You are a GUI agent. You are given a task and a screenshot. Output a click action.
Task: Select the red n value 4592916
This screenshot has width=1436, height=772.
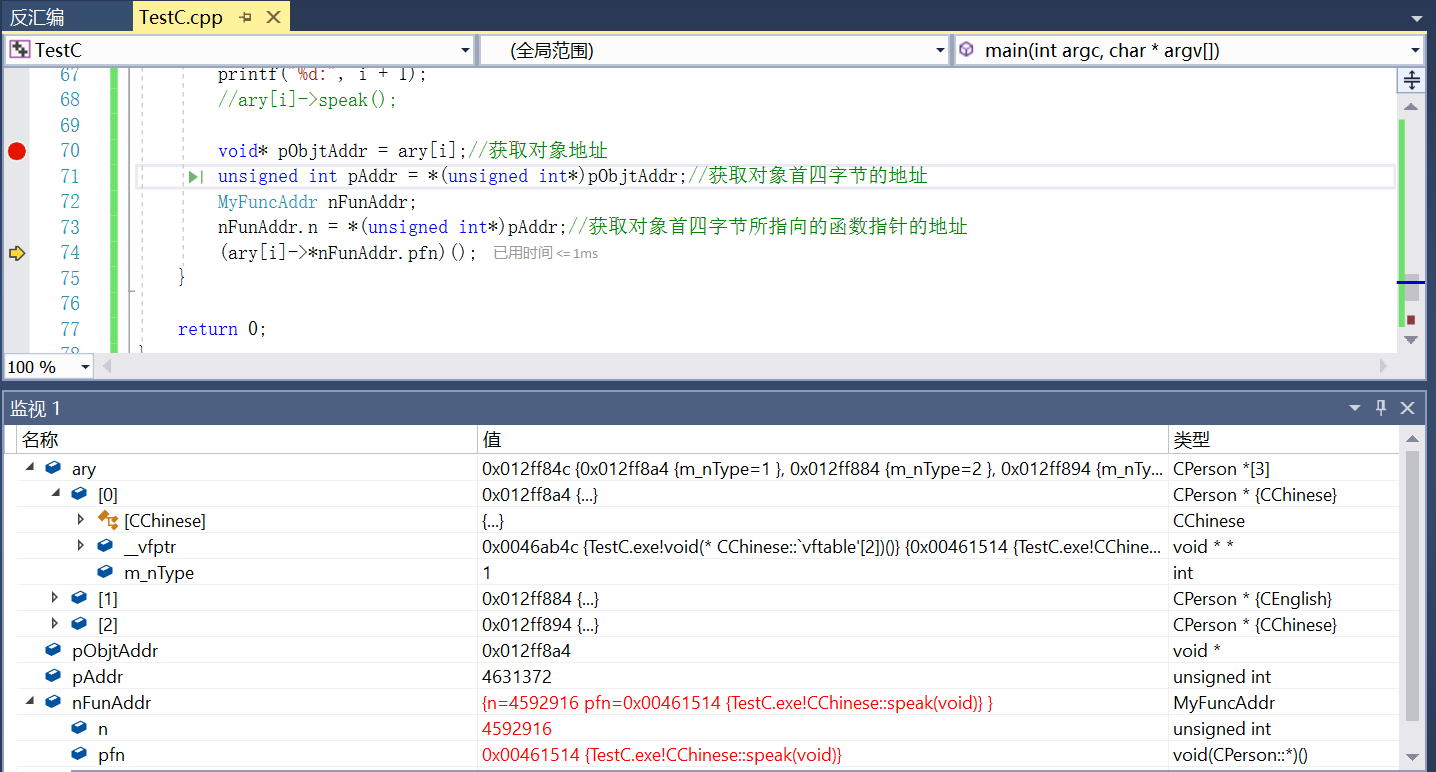(x=517, y=728)
